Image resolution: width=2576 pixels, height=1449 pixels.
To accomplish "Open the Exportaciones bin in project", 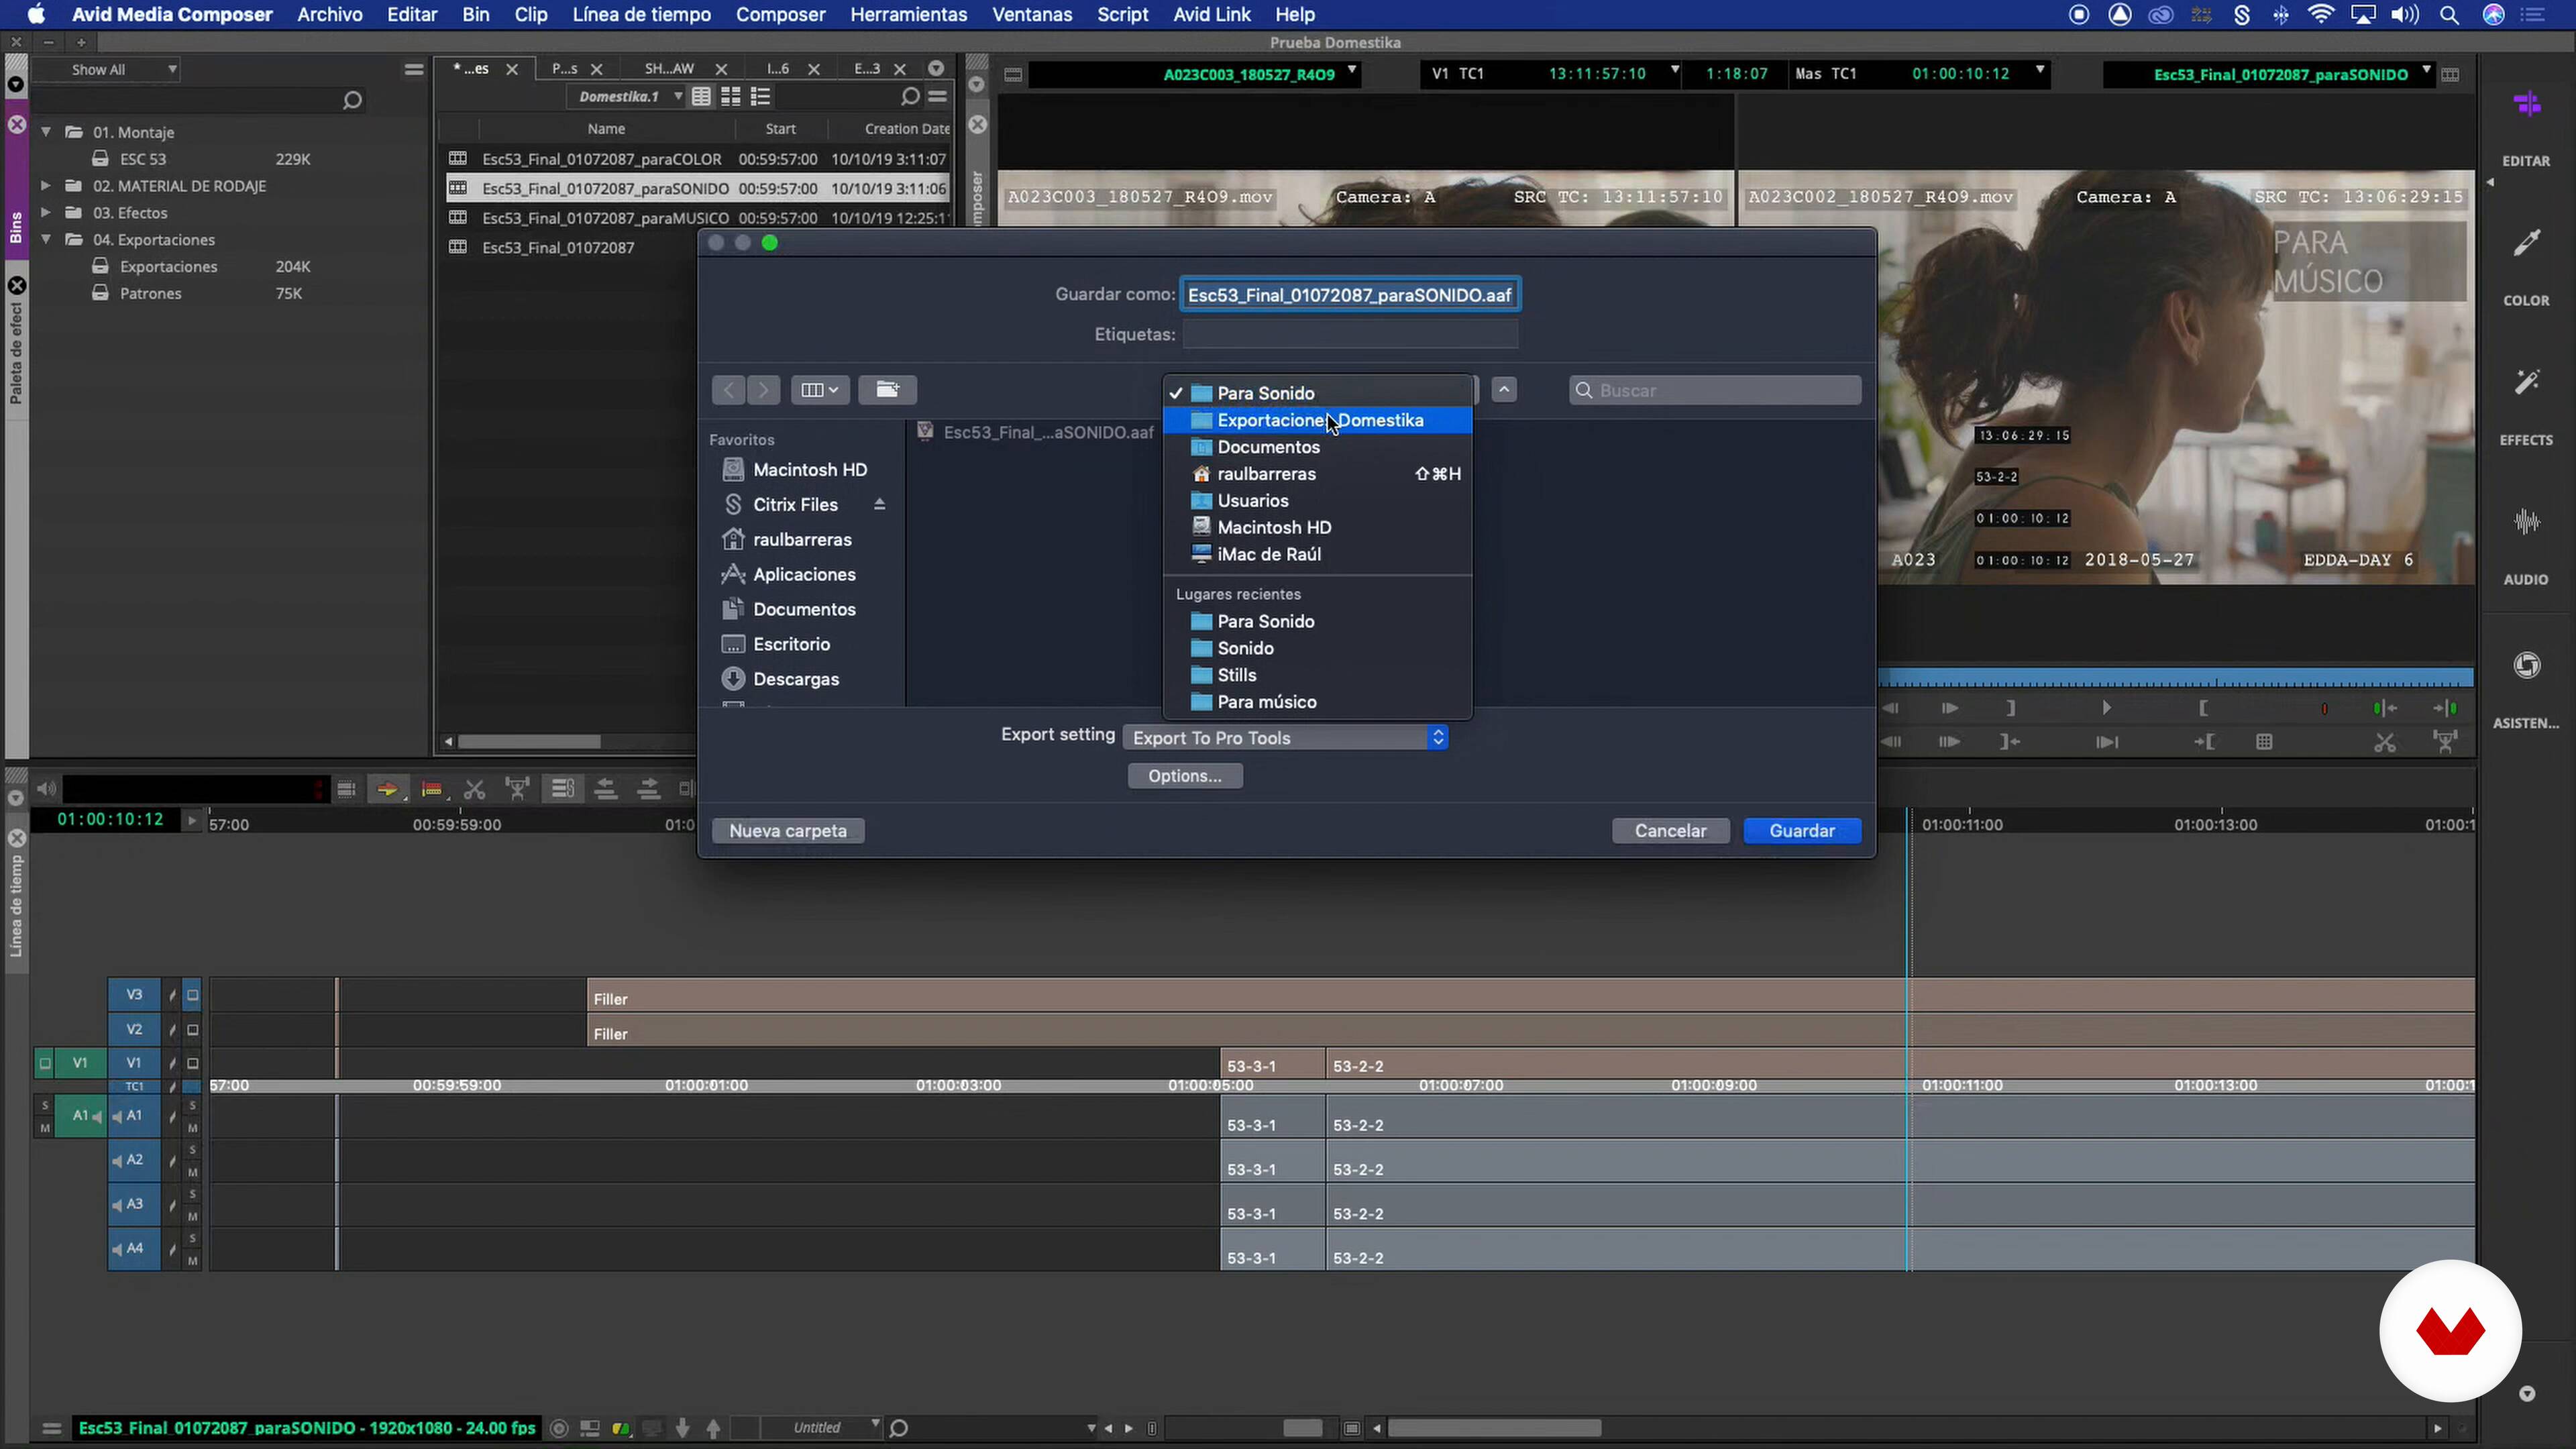I will [x=168, y=267].
